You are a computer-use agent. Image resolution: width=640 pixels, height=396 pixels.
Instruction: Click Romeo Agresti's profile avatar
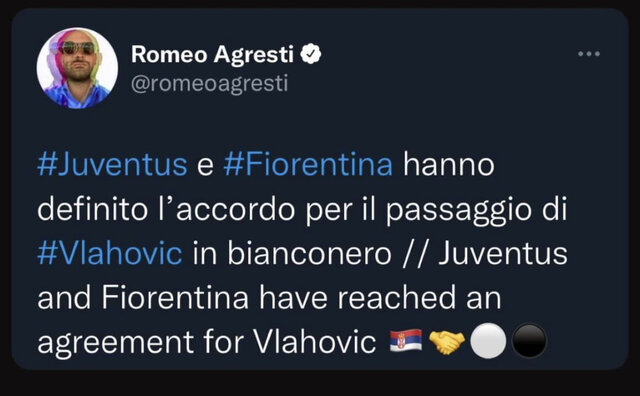click(77, 68)
